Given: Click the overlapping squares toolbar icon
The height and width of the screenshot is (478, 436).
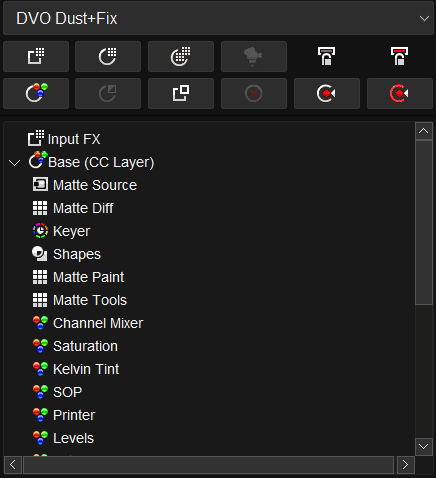Looking at the screenshot, I should 181,93.
